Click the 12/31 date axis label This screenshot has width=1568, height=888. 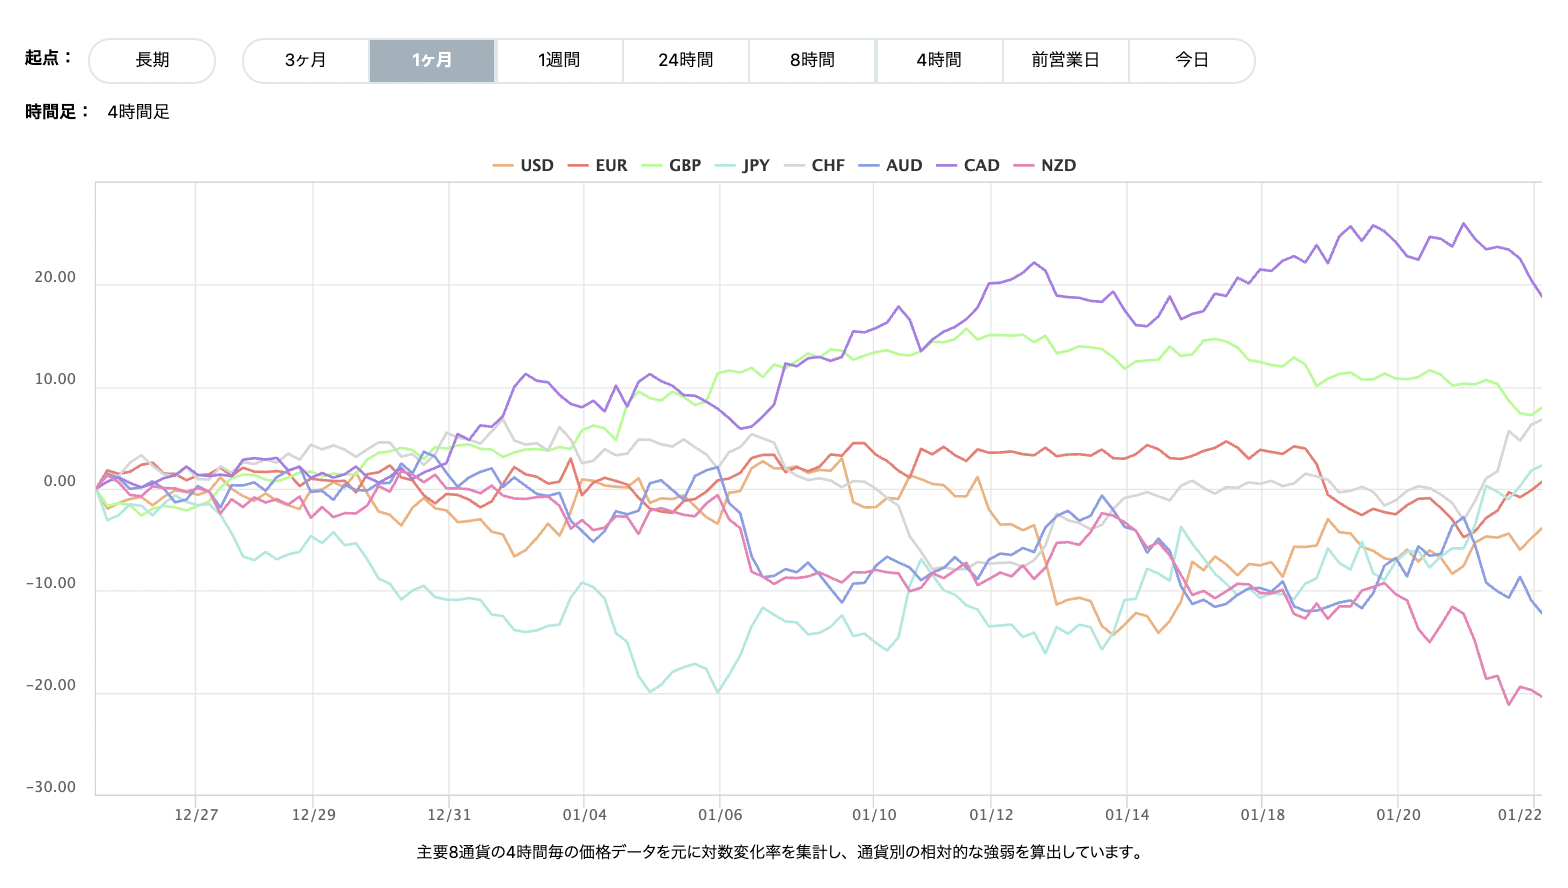pyautogui.click(x=449, y=815)
